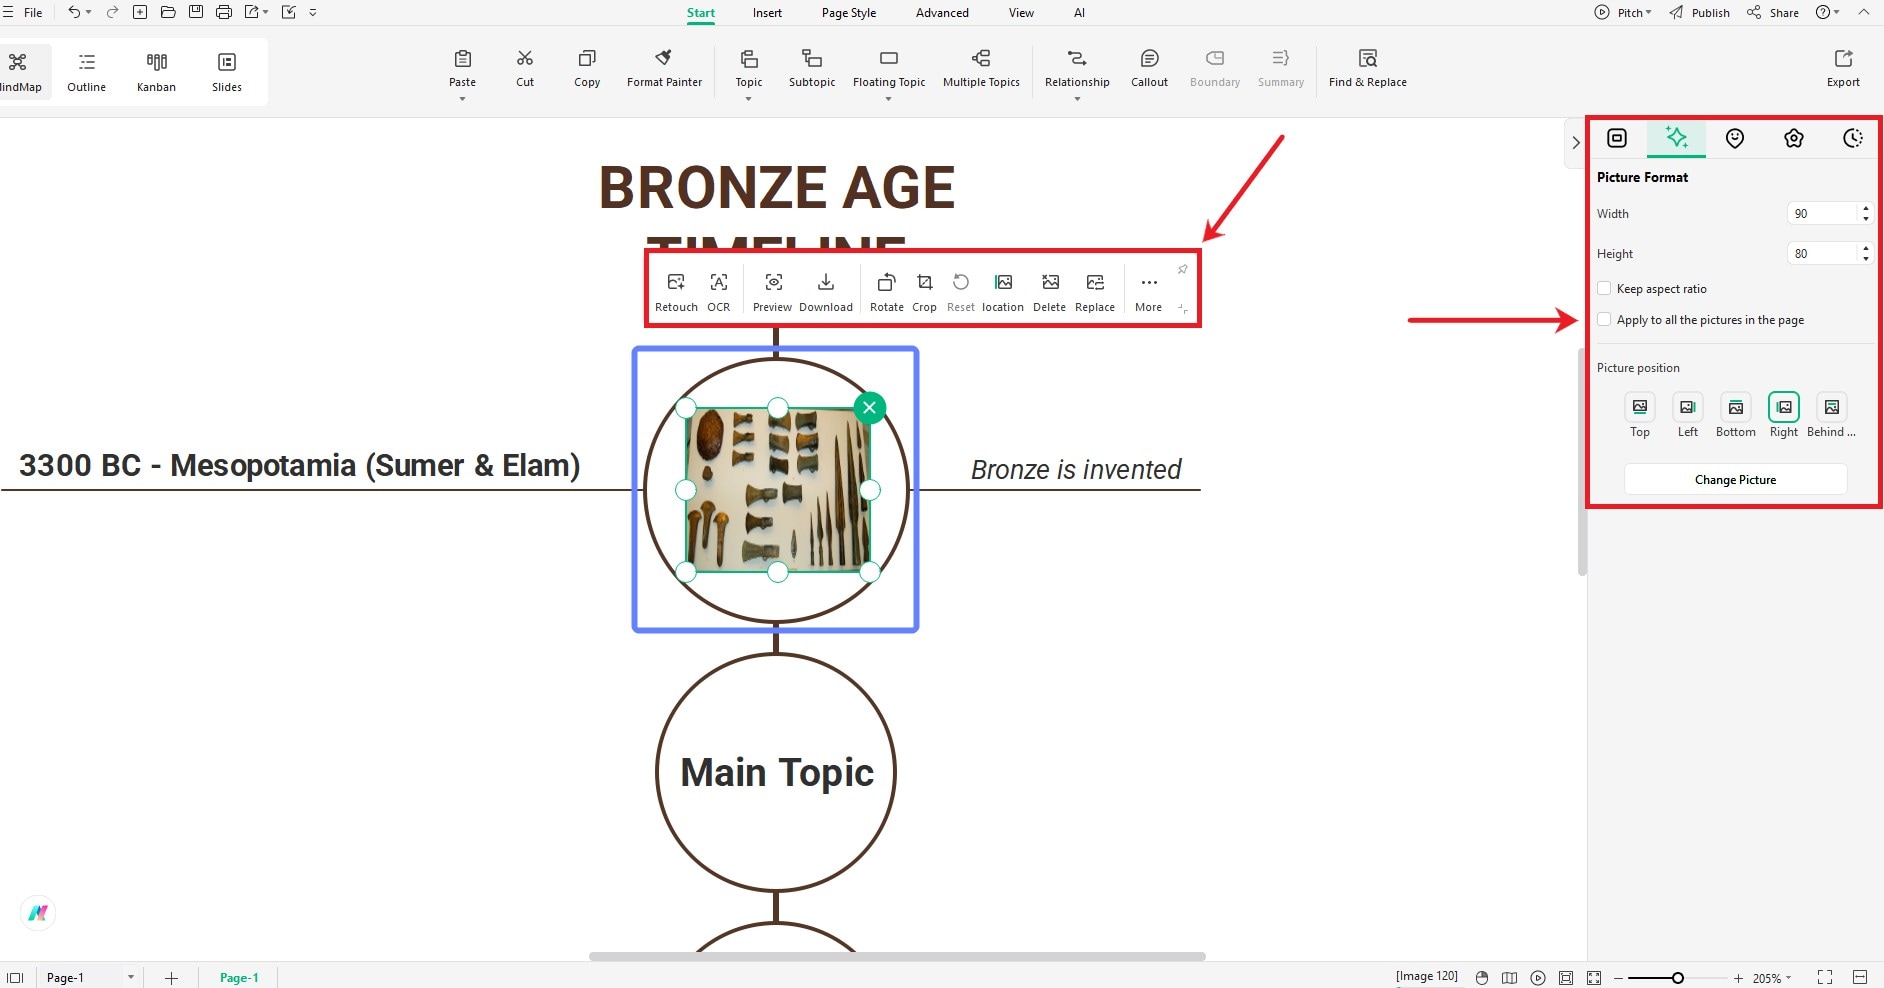Click the Publish button

coord(1700,12)
